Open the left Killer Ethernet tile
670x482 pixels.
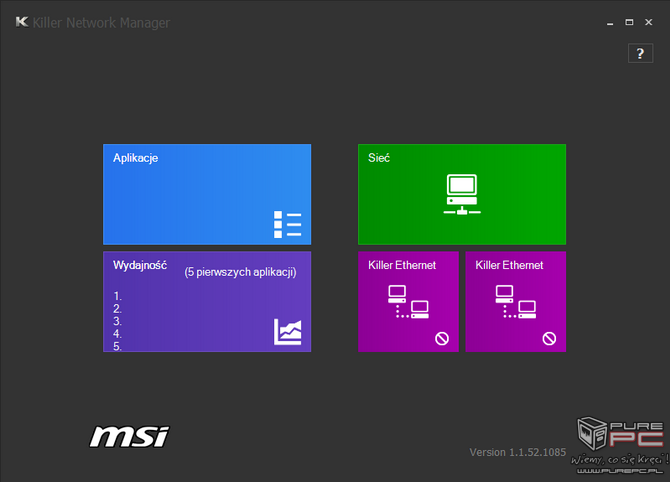[408, 302]
